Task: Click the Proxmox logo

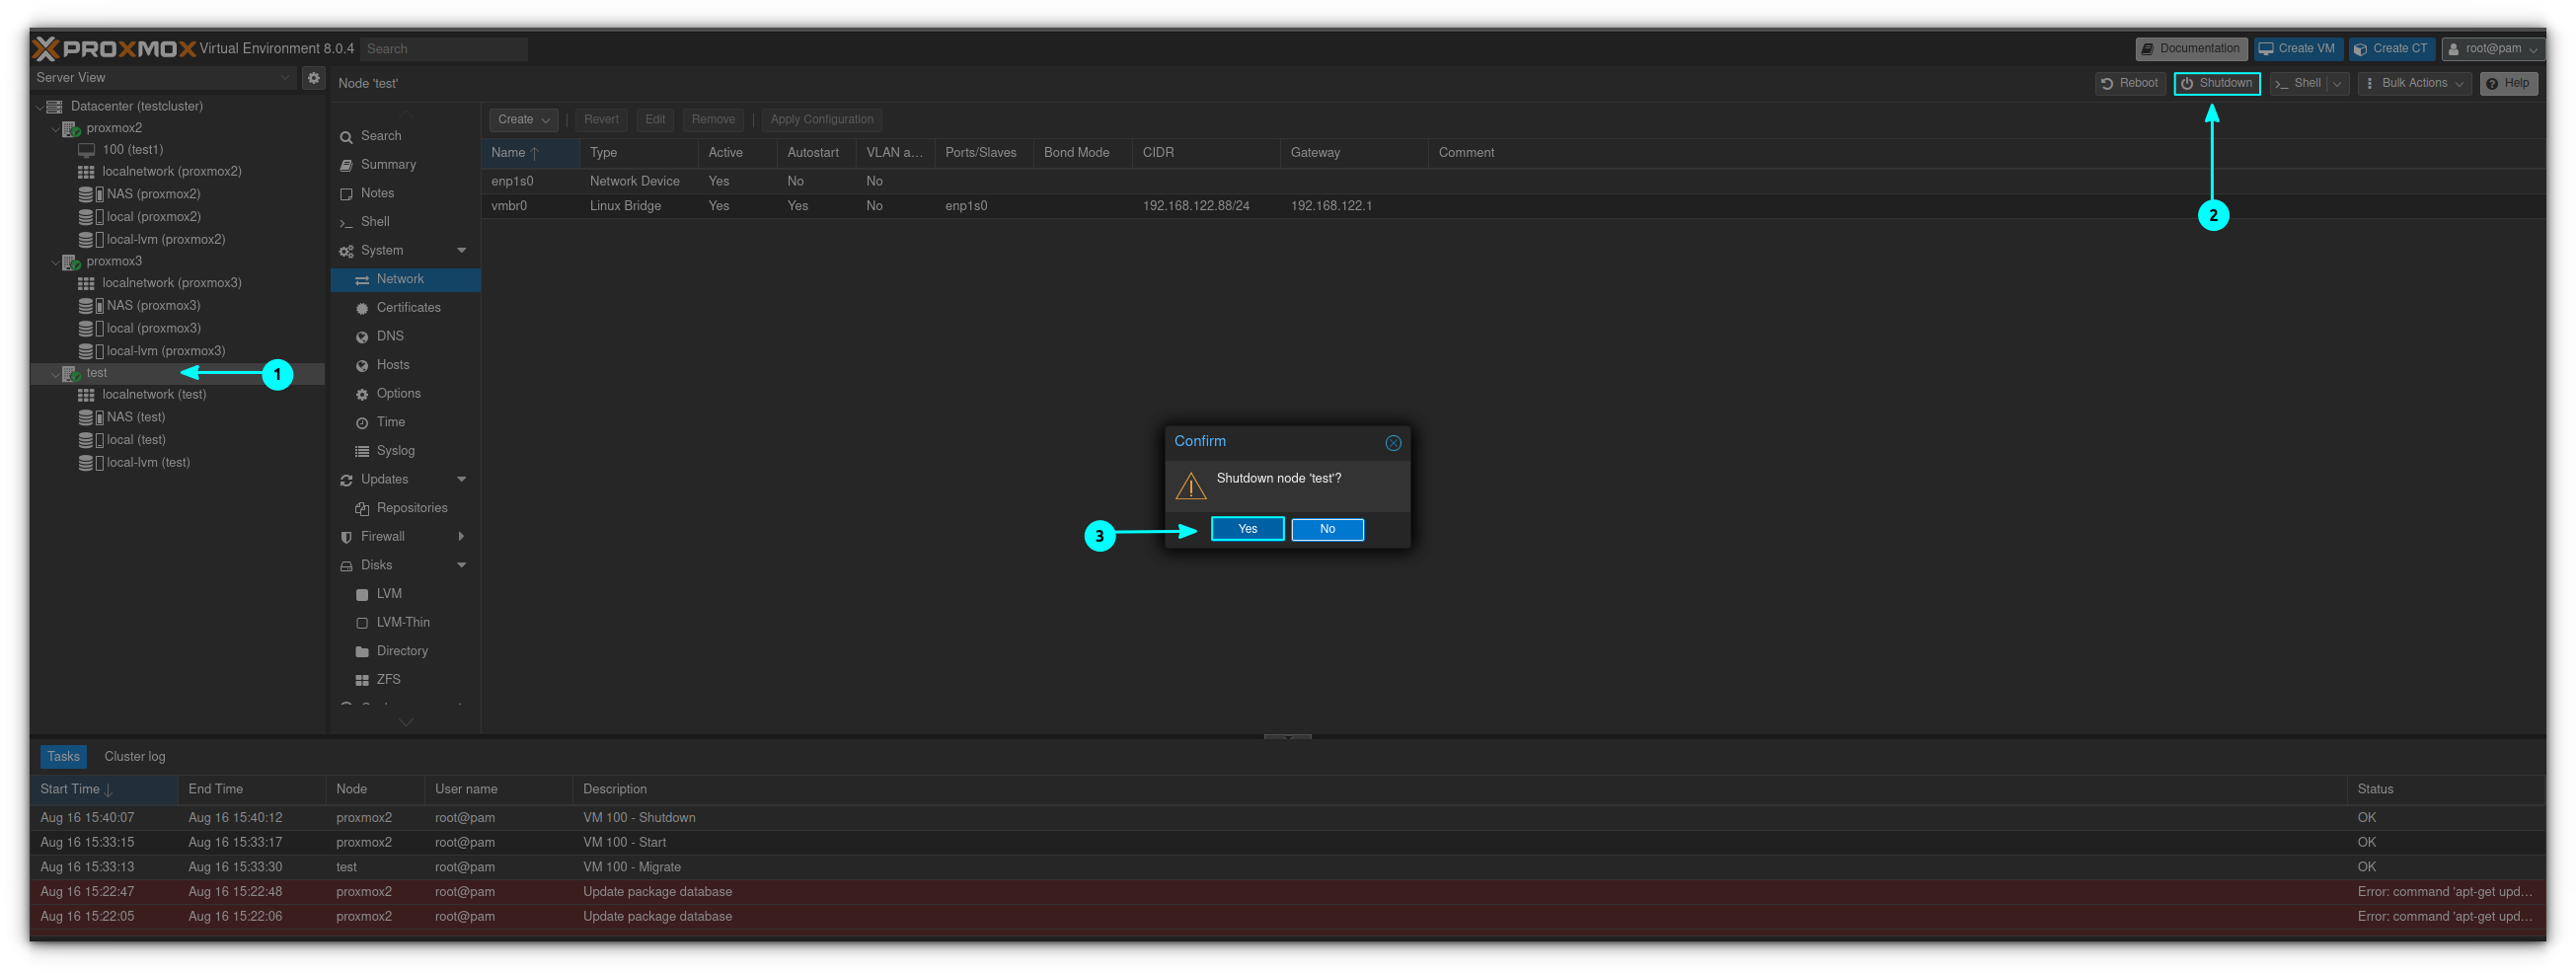Action: point(114,48)
